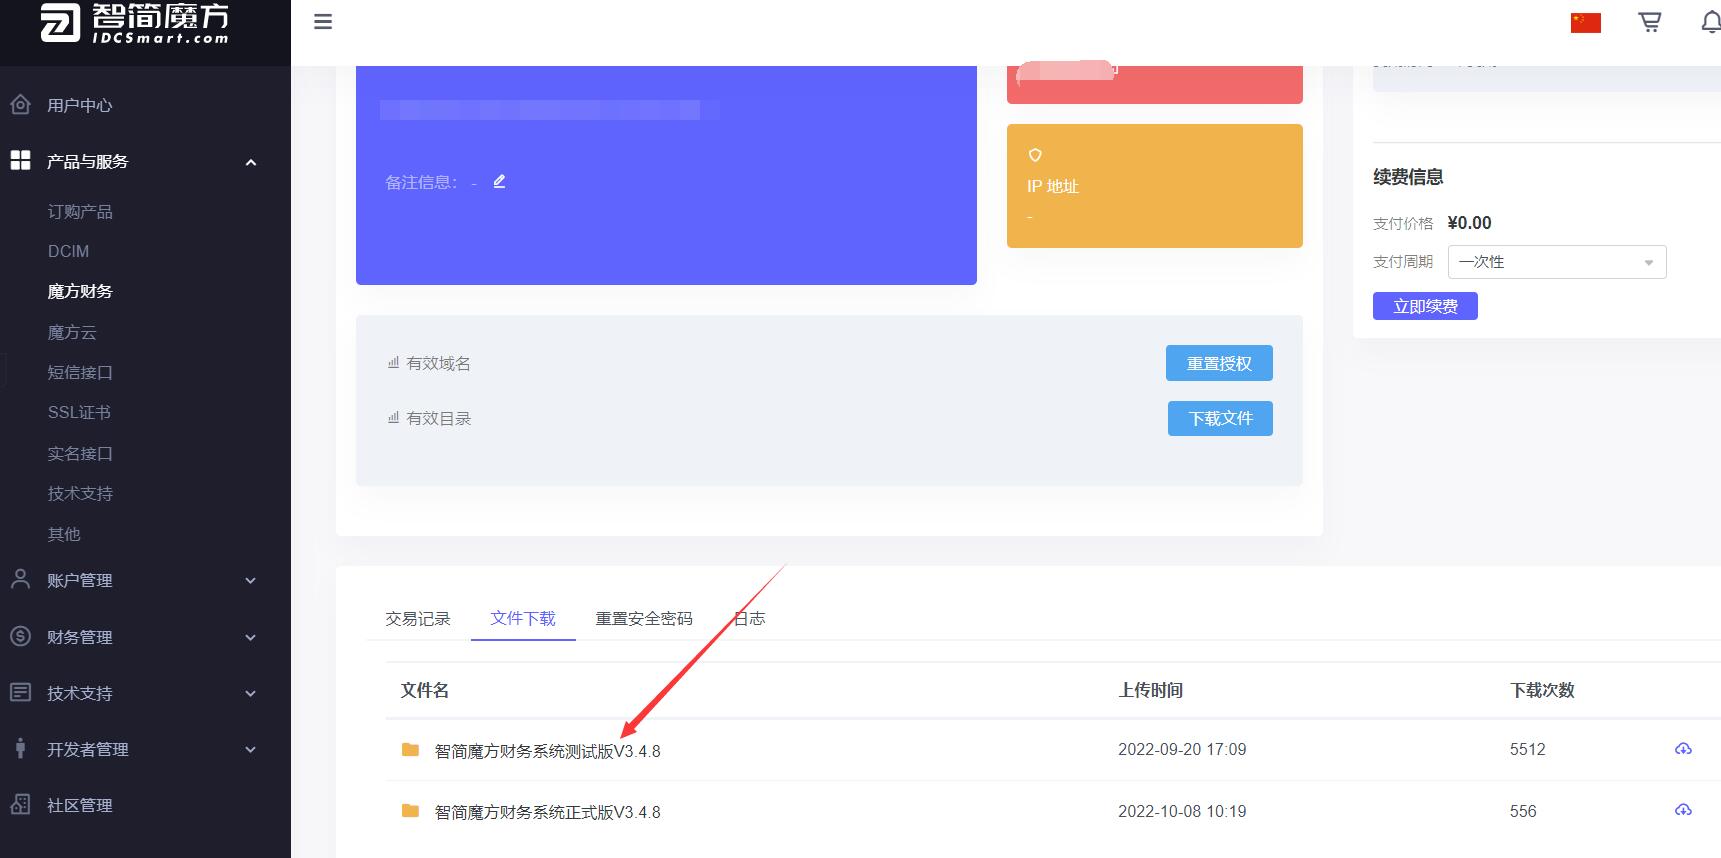The image size is (1721, 858).
Task: Click the finance management coin icon
Action: click(x=20, y=636)
